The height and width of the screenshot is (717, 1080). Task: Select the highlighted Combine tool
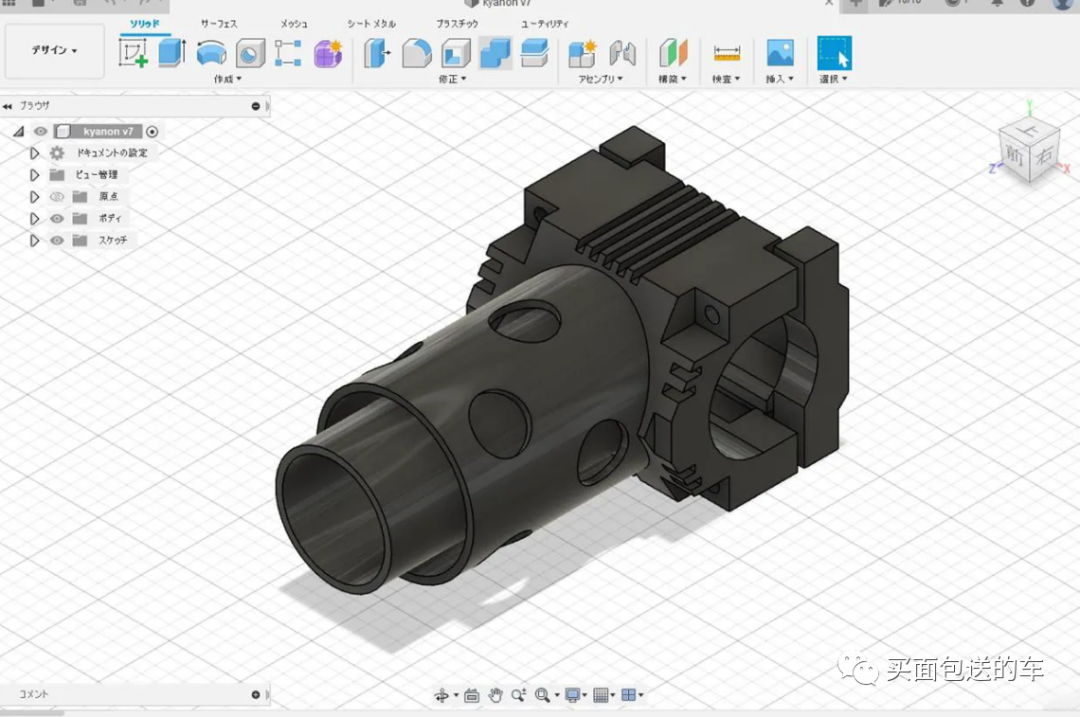[495, 53]
